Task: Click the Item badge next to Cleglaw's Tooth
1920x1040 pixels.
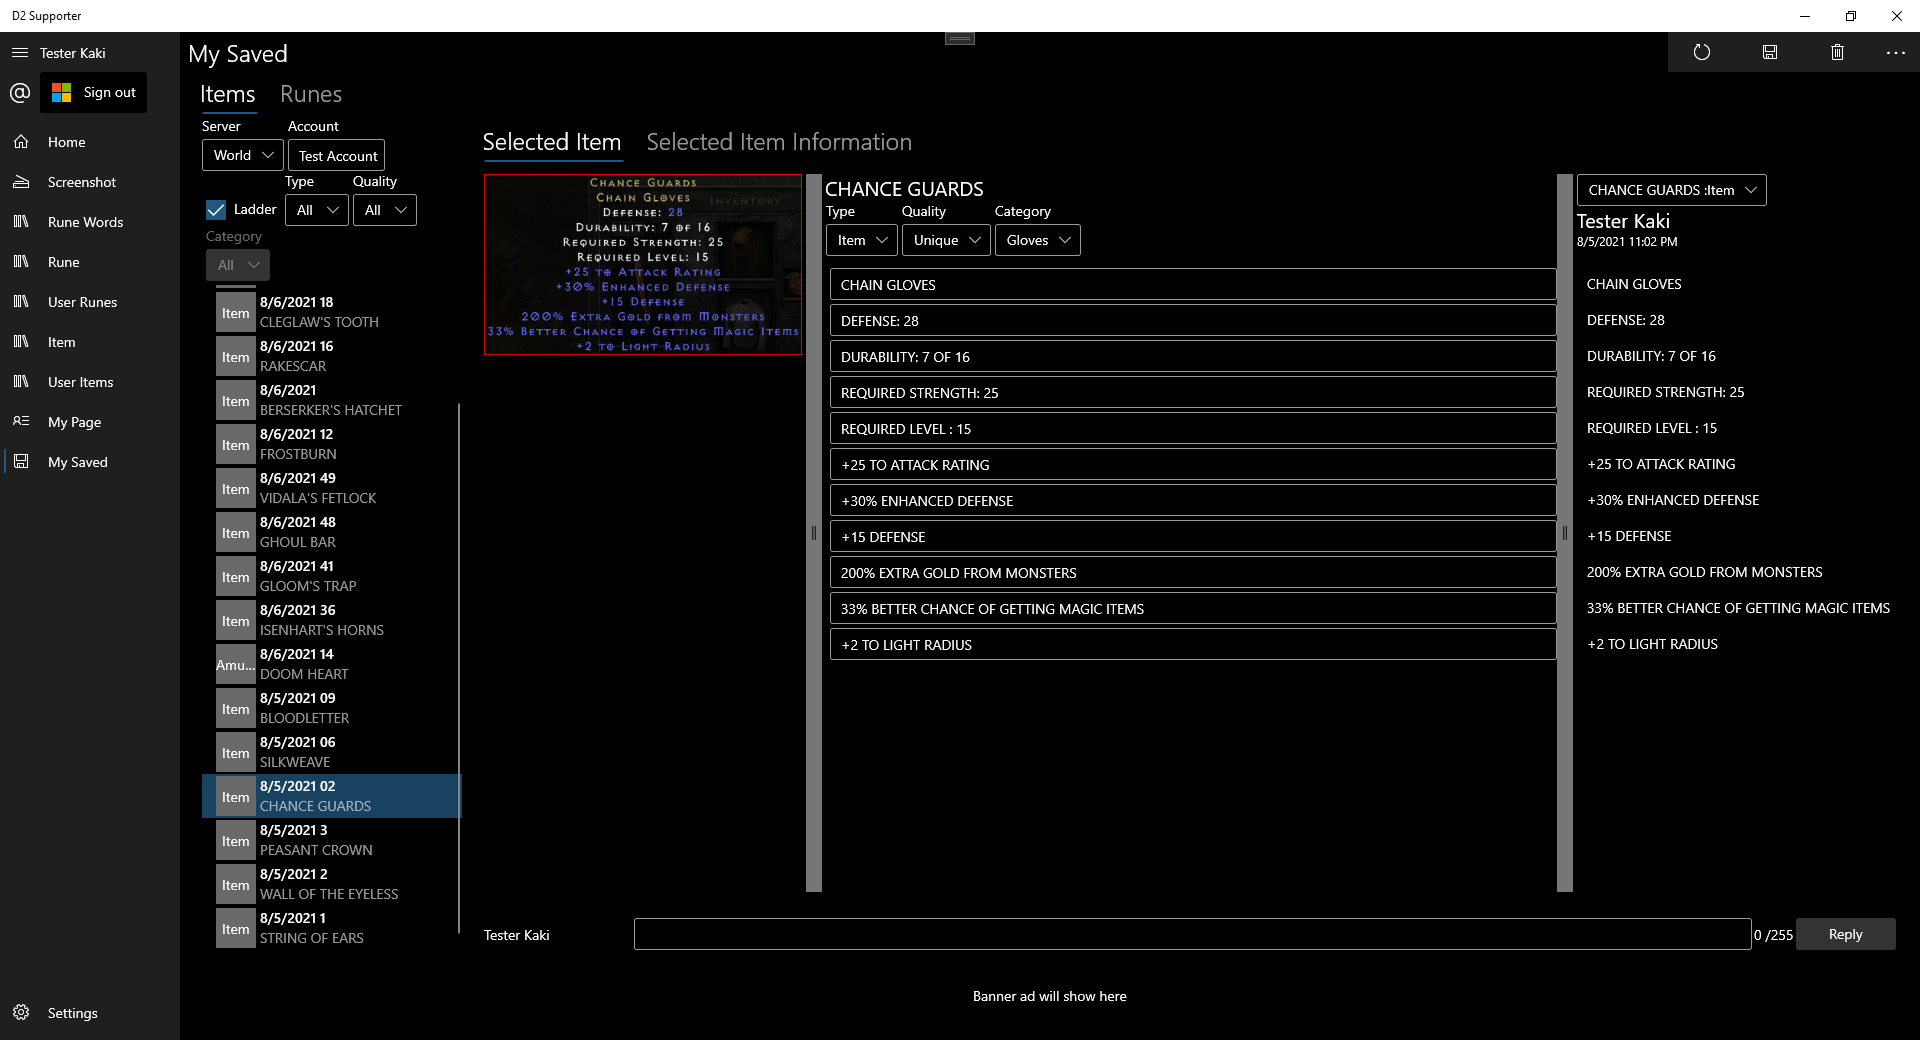Action: point(236,313)
